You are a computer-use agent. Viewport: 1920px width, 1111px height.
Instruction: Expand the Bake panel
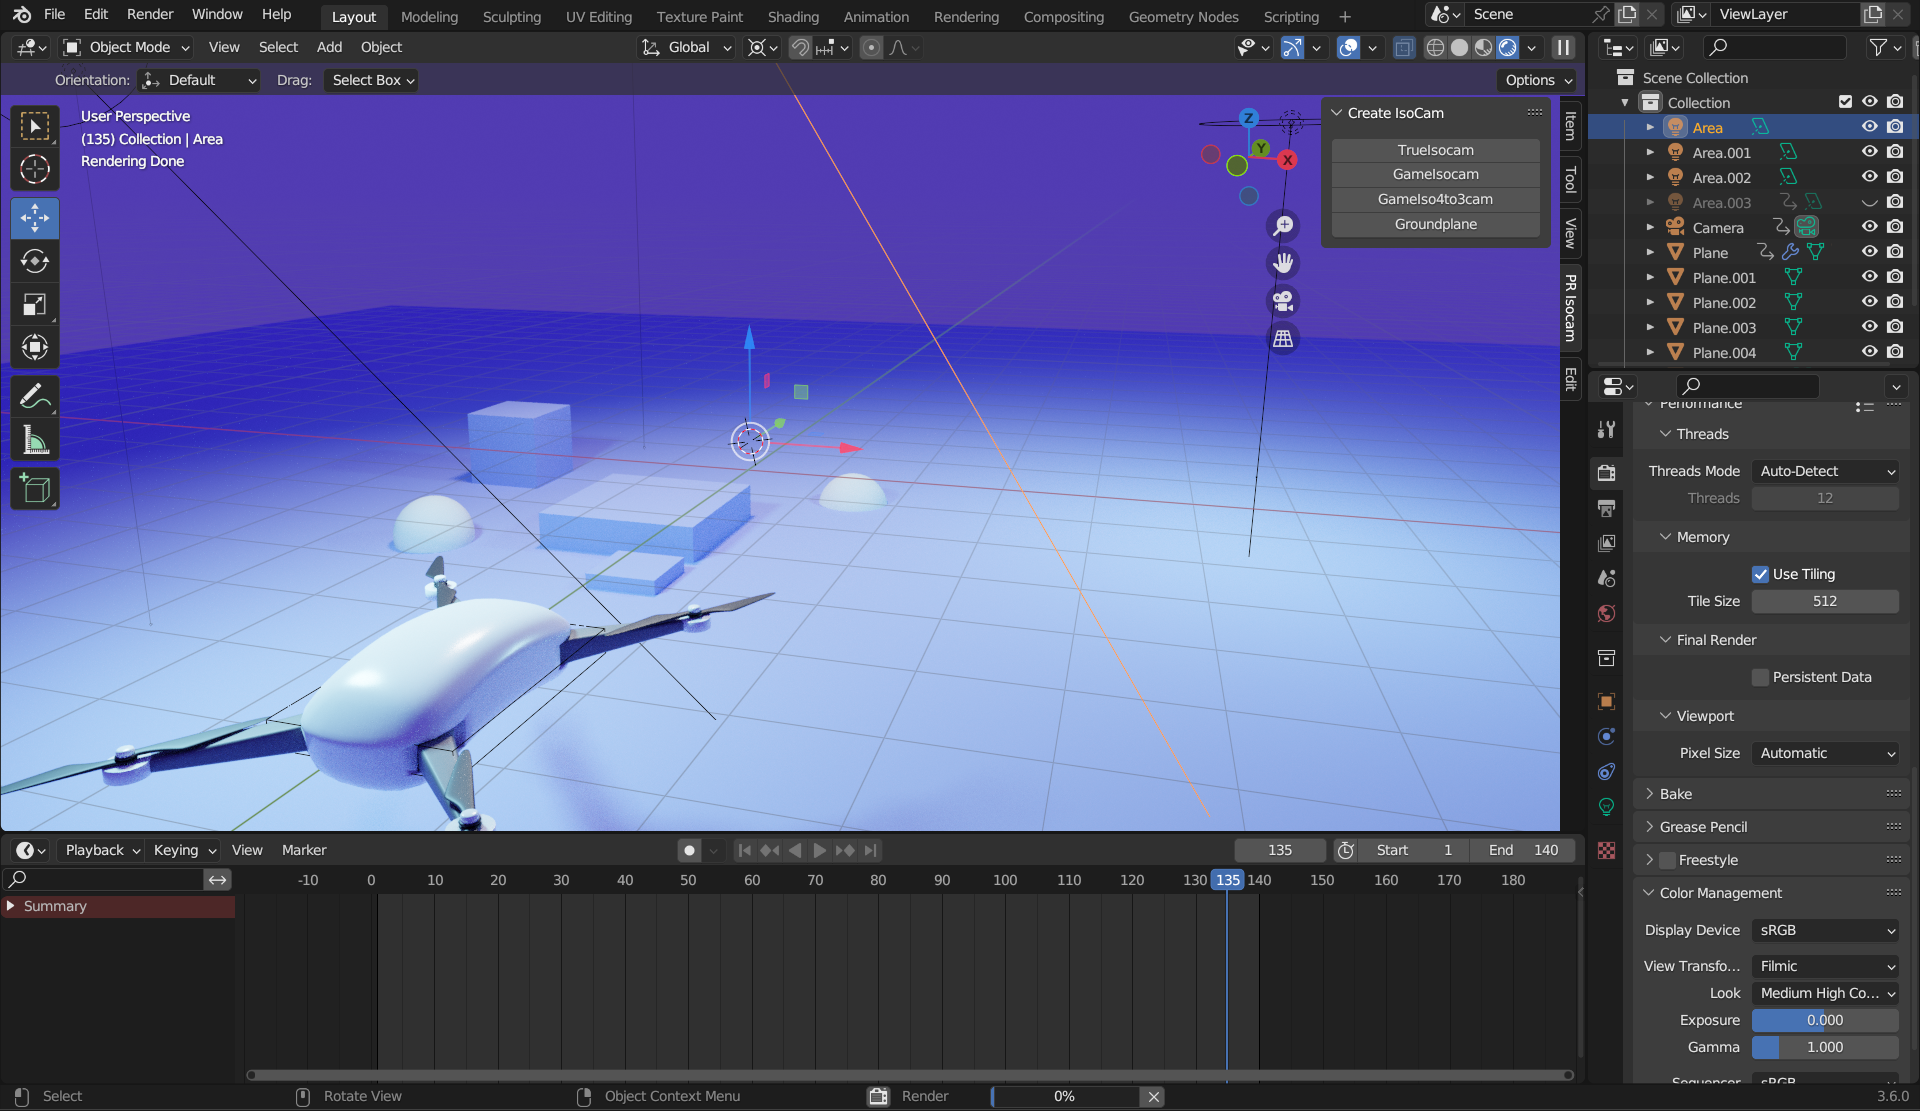1675,794
